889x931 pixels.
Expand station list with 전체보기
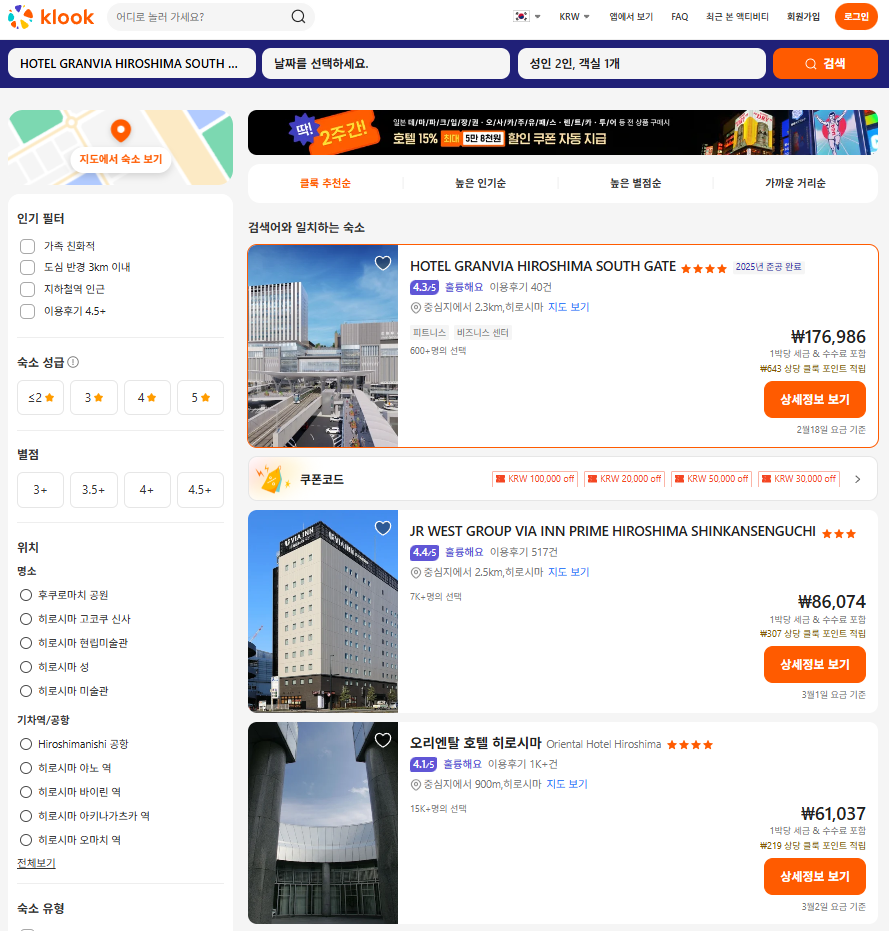click(x=36, y=863)
